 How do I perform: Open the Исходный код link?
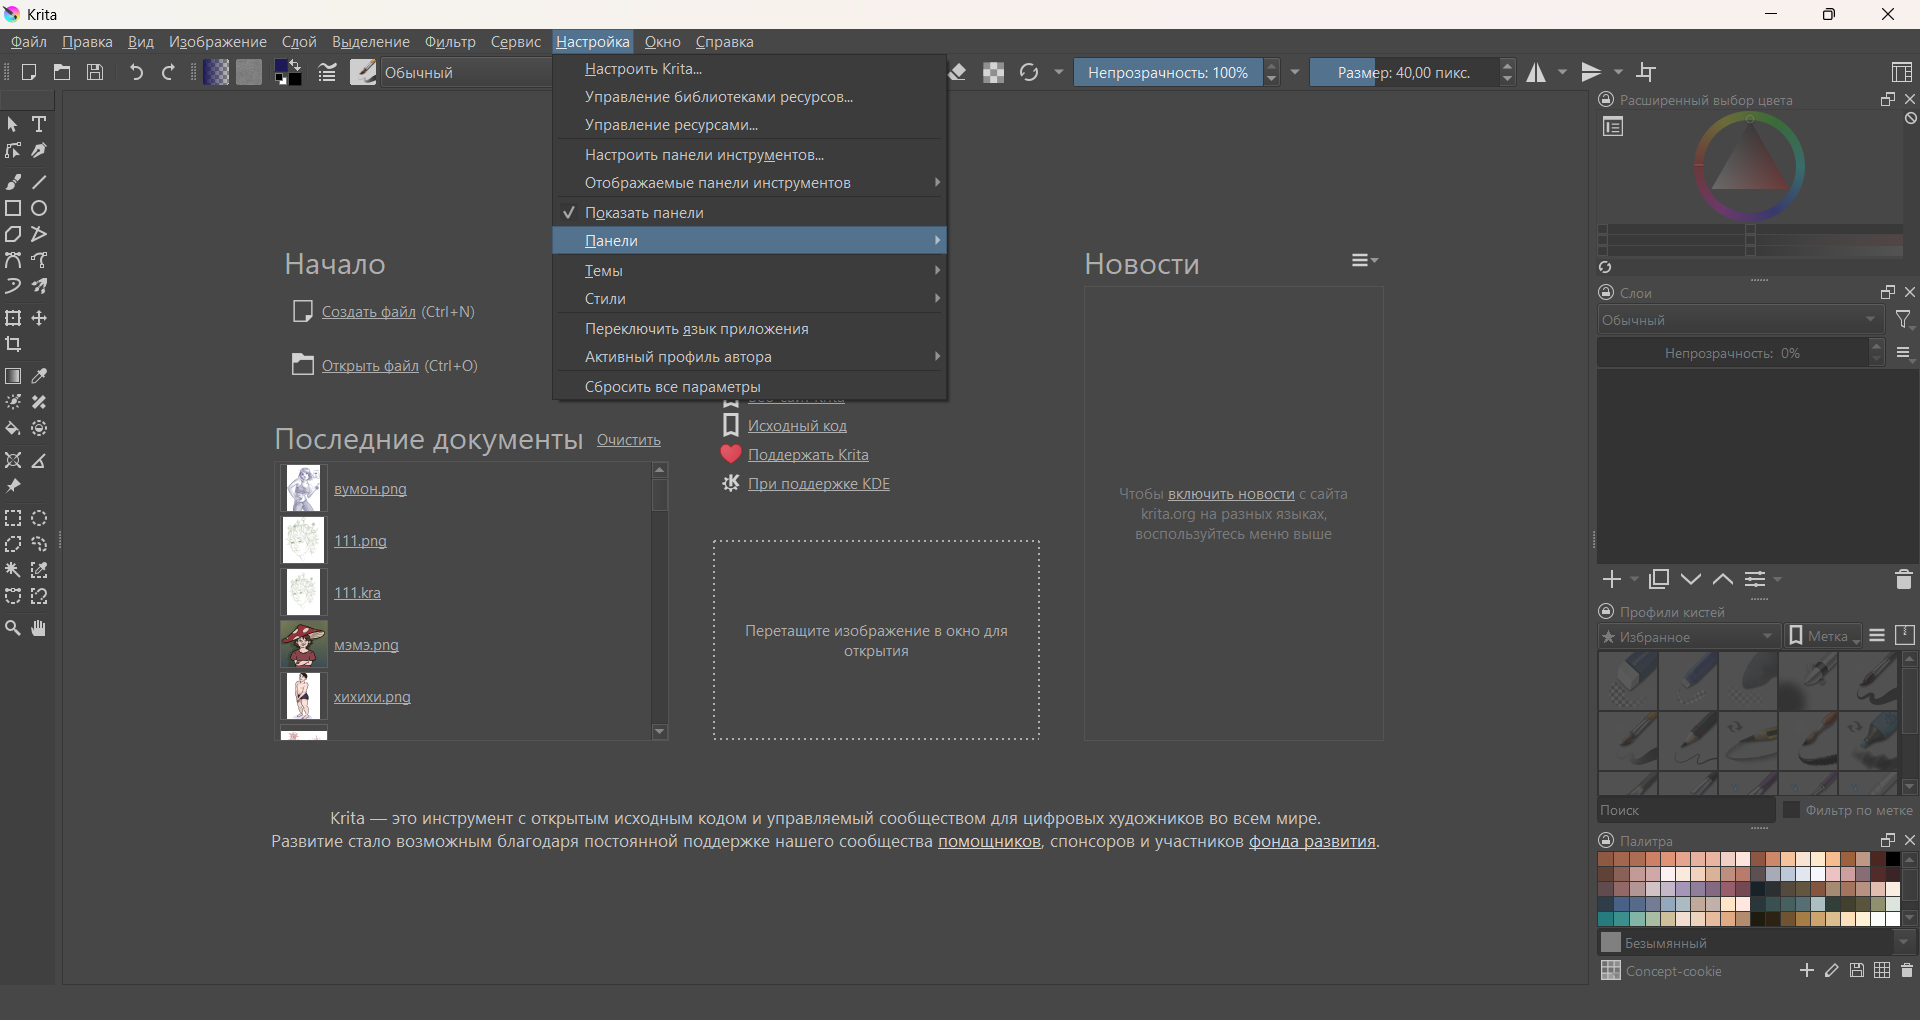point(797,426)
